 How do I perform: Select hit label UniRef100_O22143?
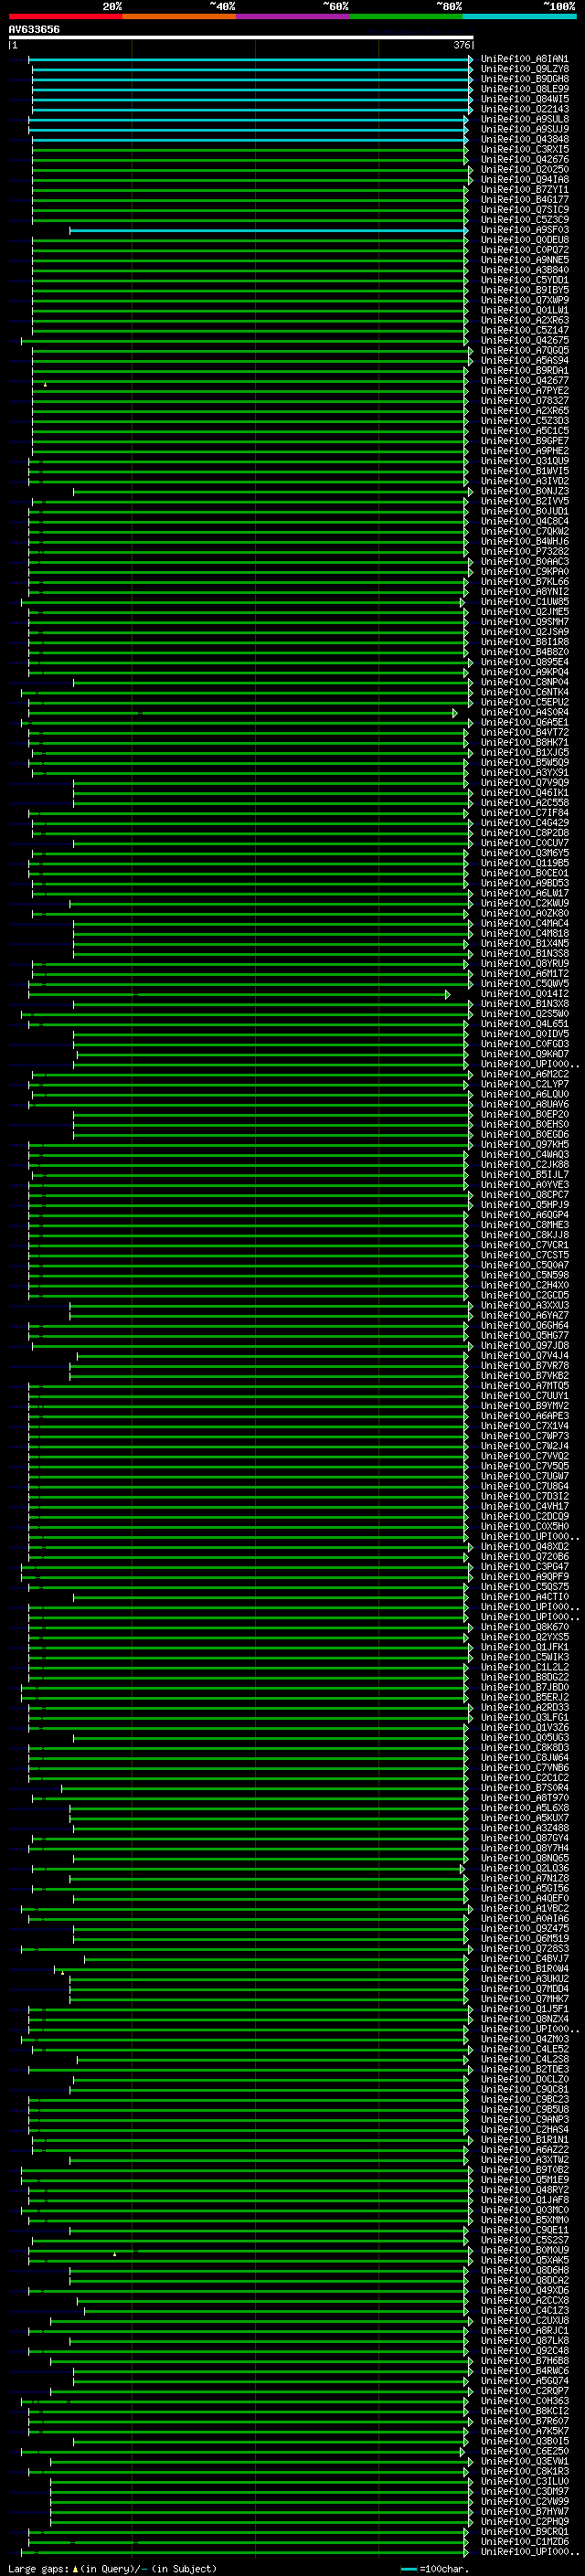tap(525, 109)
